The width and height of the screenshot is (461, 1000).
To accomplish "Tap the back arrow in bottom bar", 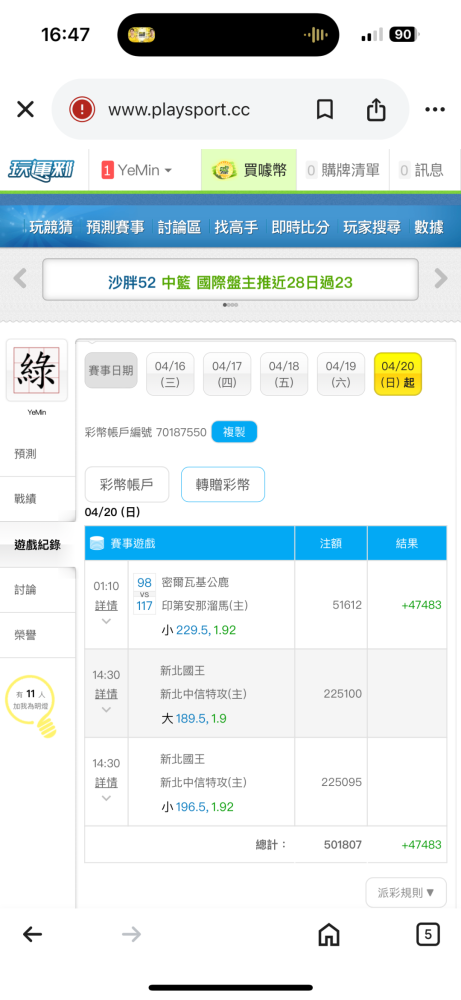I will (32, 935).
